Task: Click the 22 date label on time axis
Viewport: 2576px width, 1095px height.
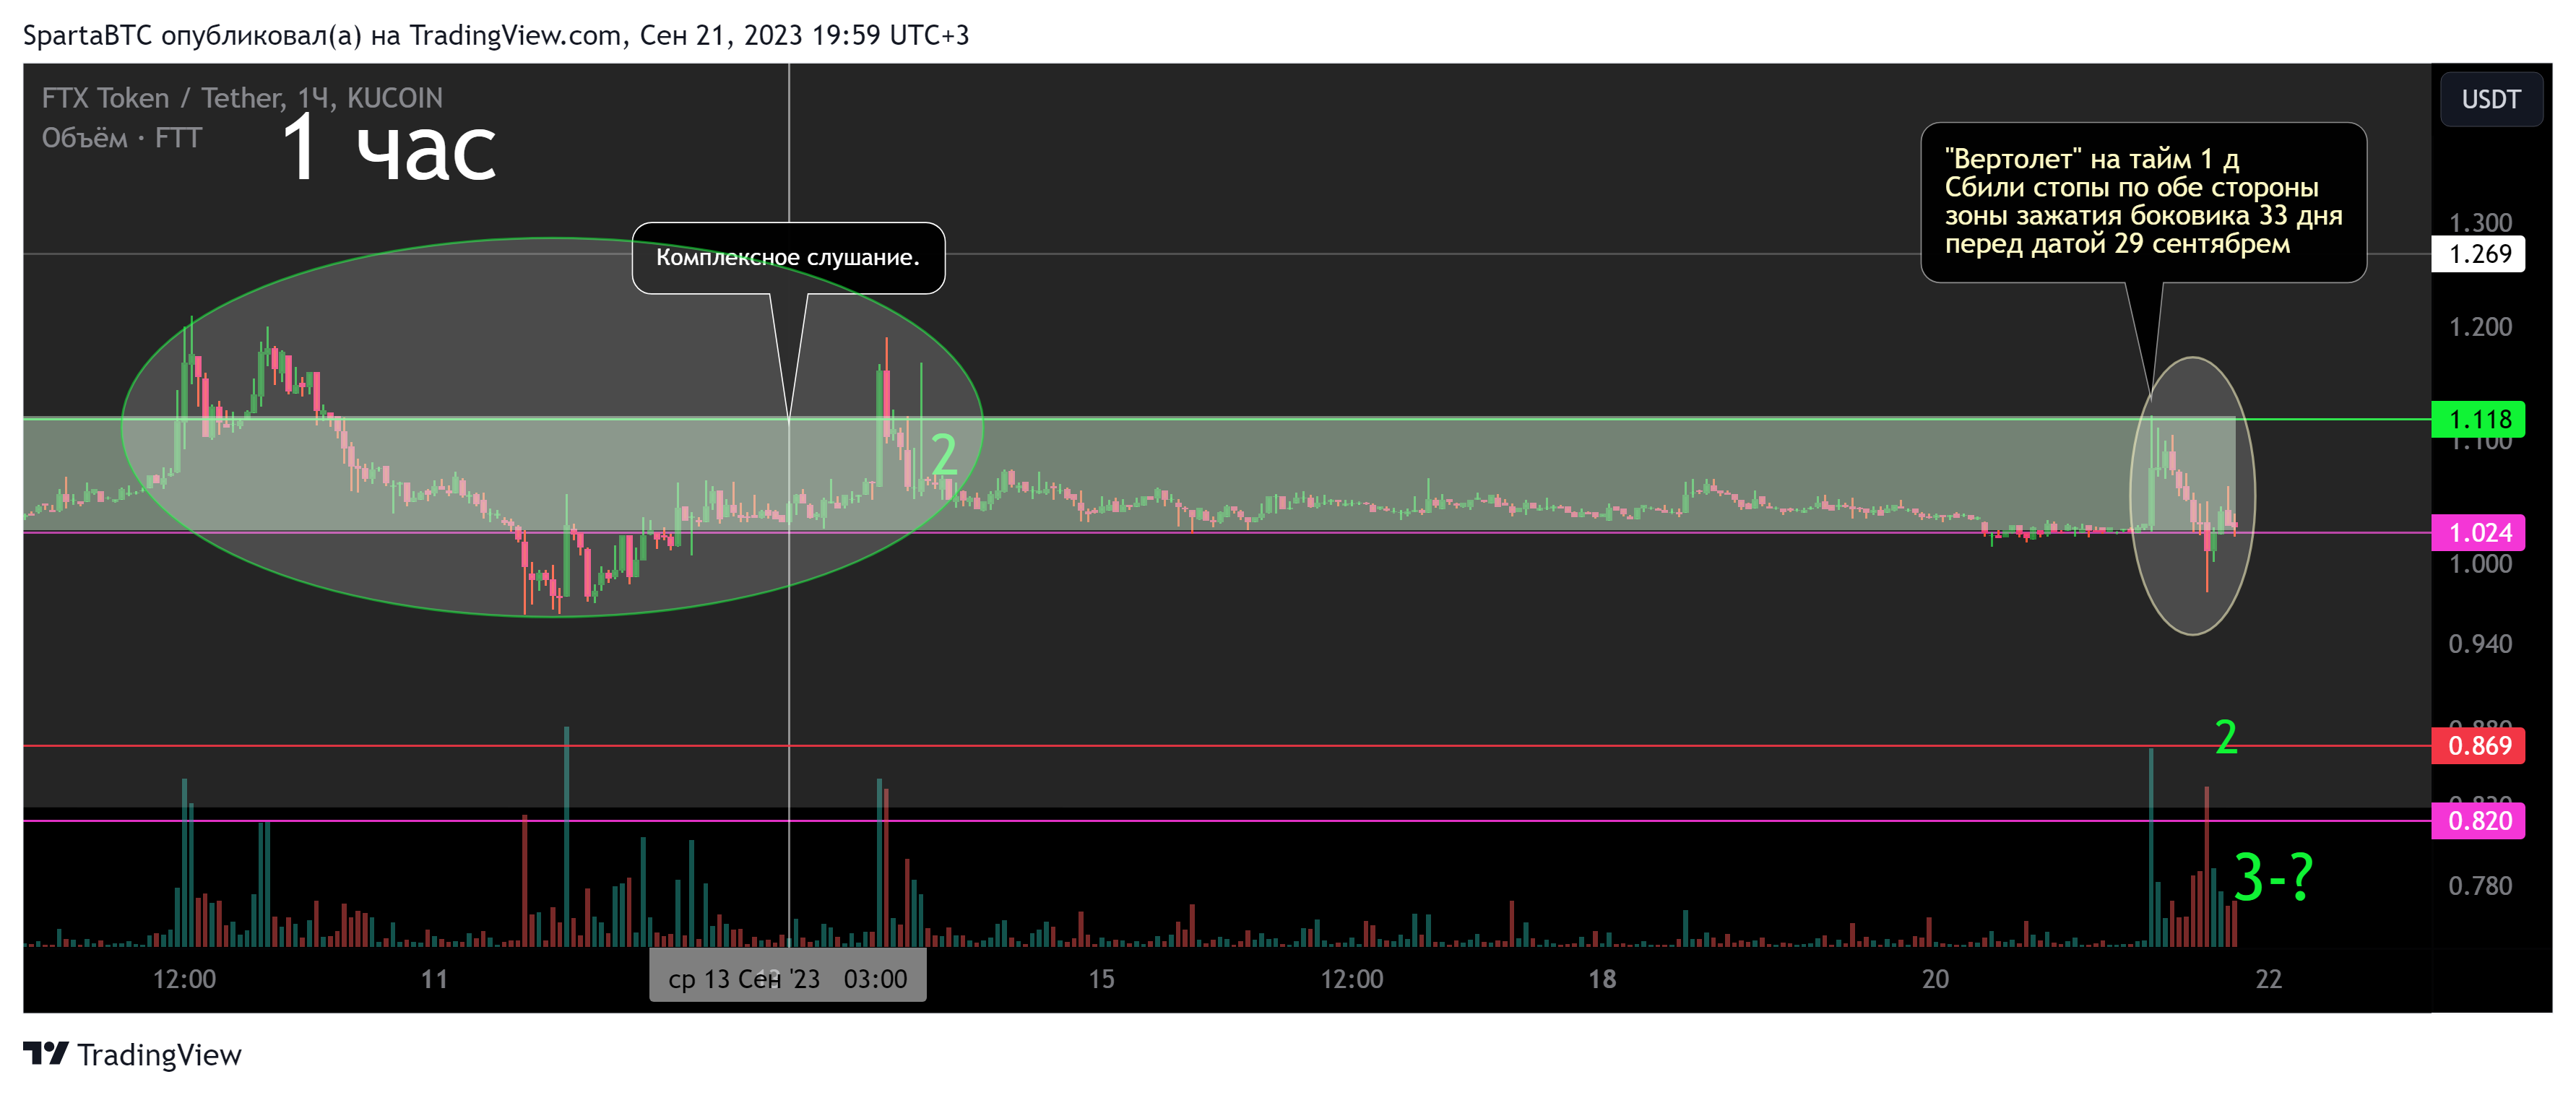Action: click(2269, 979)
